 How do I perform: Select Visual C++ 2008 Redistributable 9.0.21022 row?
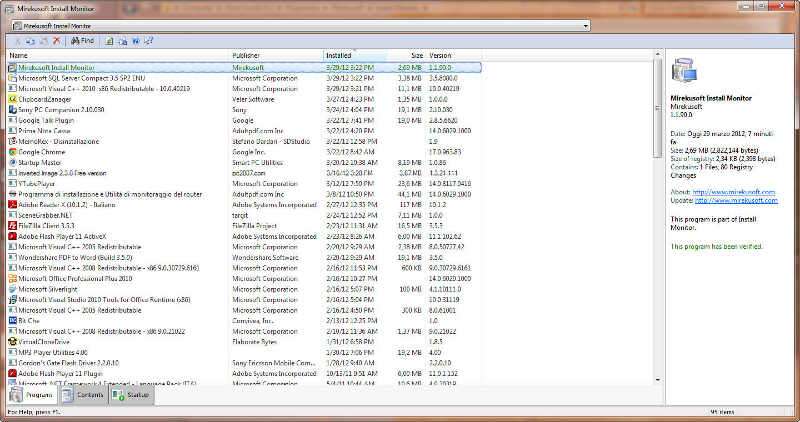(244, 331)
